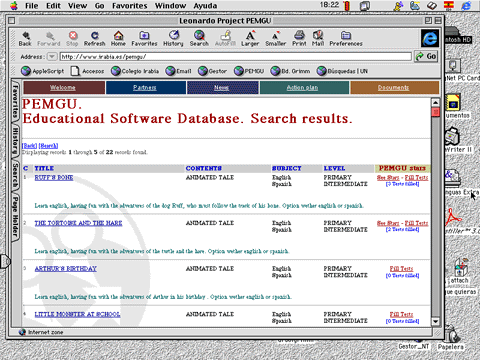Refresh the page with Refresh icon

click(x=94, y=39)
